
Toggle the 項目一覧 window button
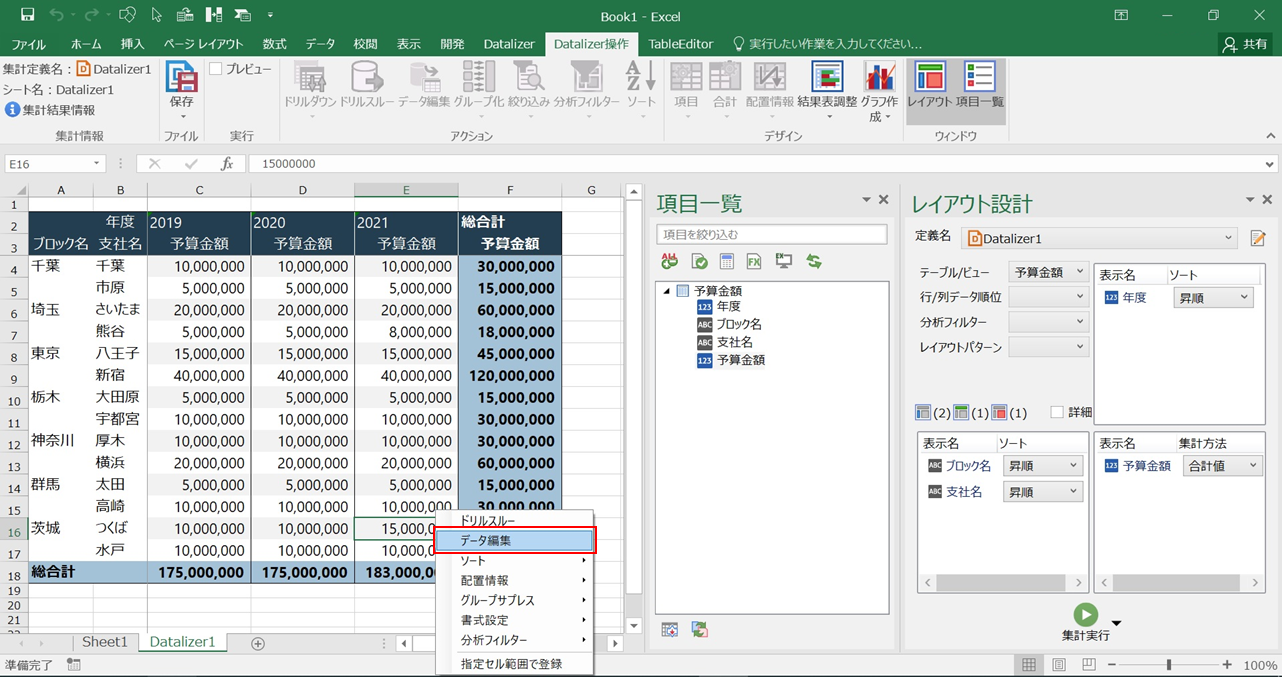[979, 79]
